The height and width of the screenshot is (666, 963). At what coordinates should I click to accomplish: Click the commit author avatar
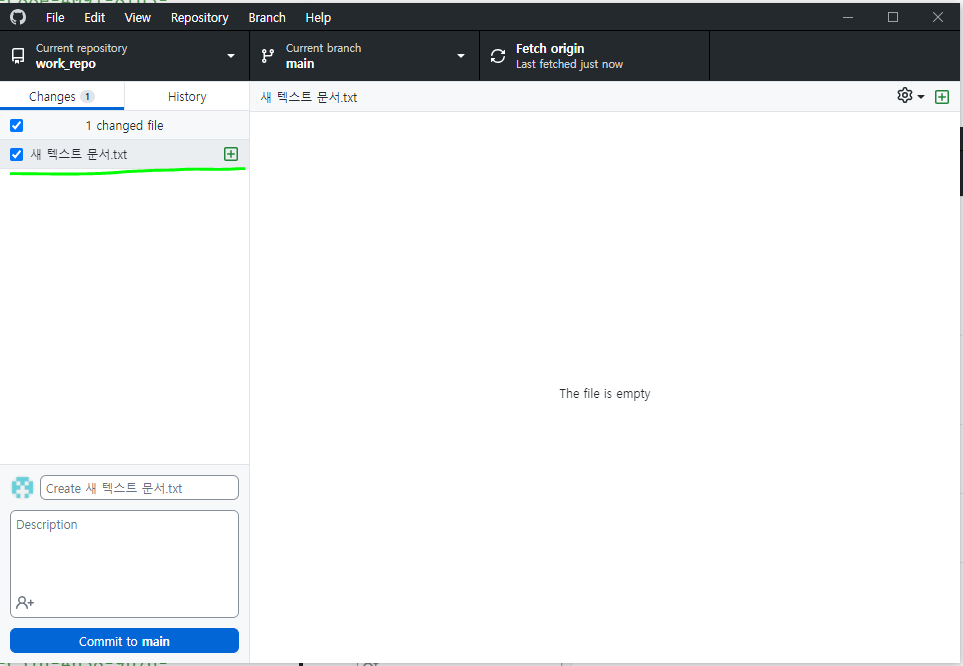(x=22, y=487)
